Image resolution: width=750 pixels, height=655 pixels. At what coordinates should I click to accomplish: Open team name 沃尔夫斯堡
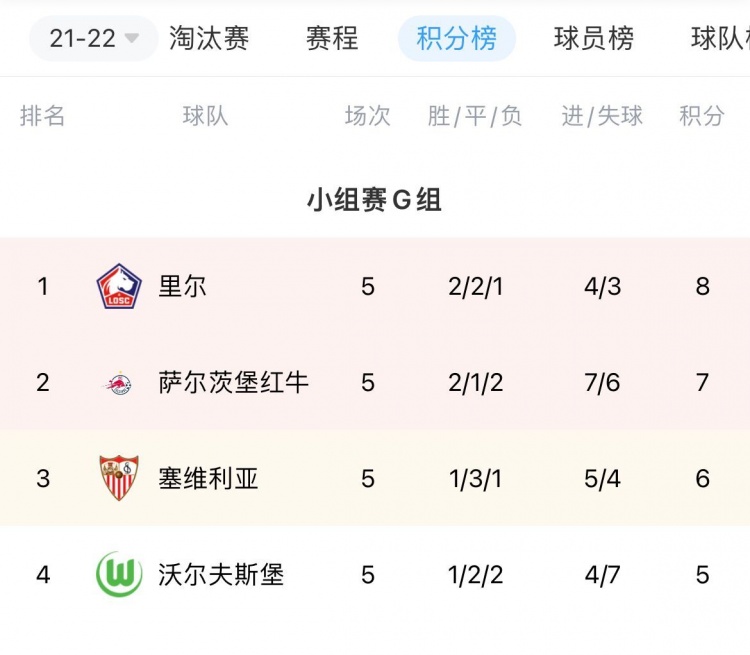coord(221,574)
